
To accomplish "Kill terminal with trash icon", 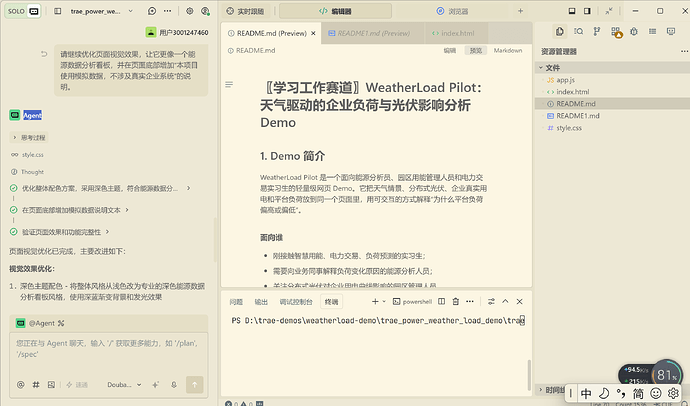I will [456, 301].
